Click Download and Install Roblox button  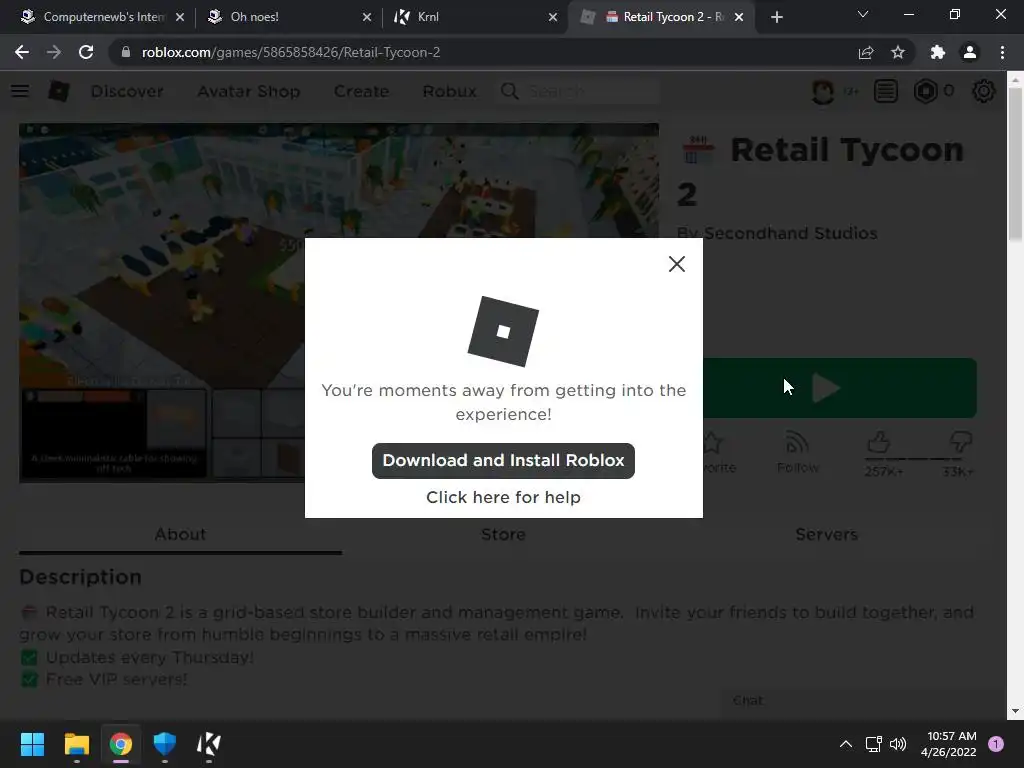(503, 460)
